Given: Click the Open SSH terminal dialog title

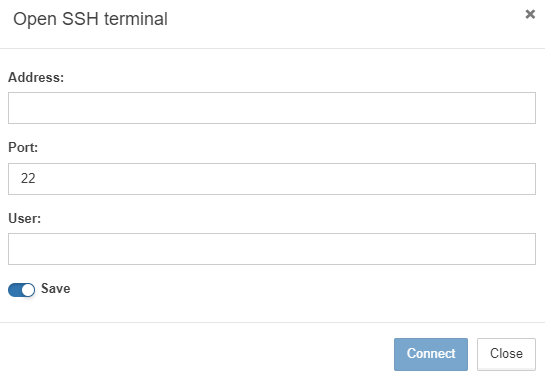Looking at the screenshot, I should point(90,19).
